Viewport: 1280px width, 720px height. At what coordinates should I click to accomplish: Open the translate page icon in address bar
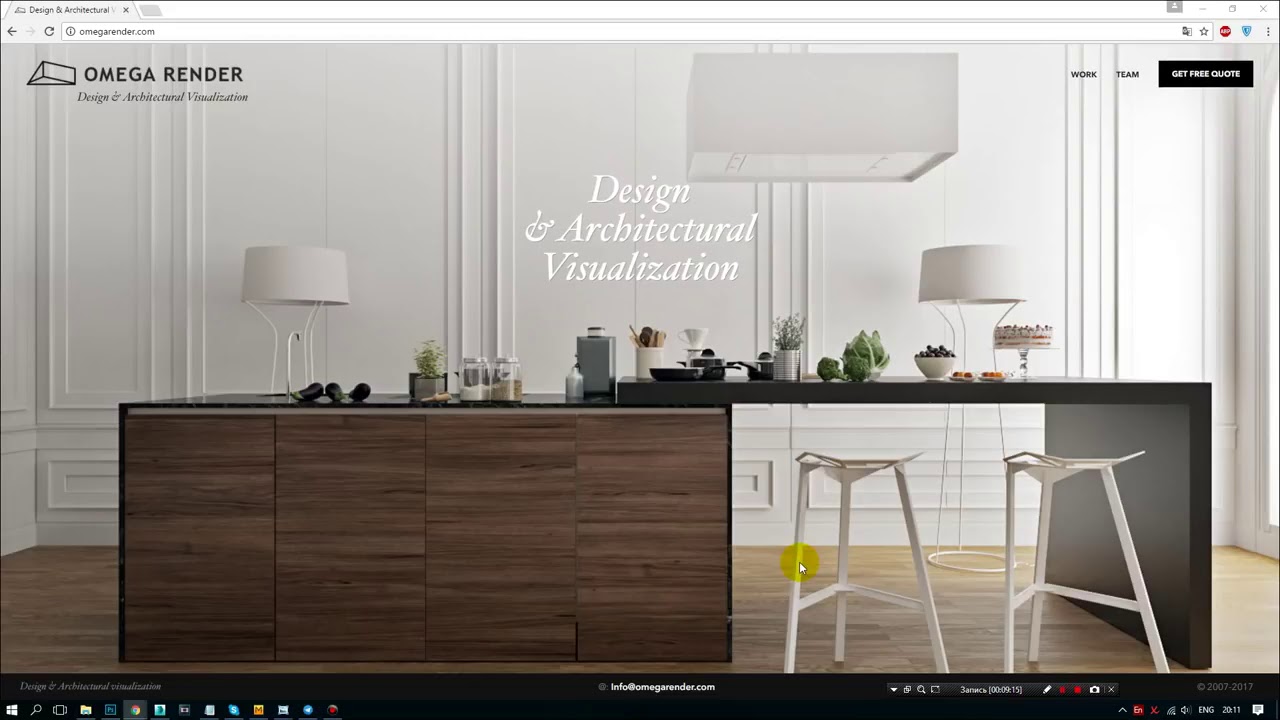pos(1187,31)
